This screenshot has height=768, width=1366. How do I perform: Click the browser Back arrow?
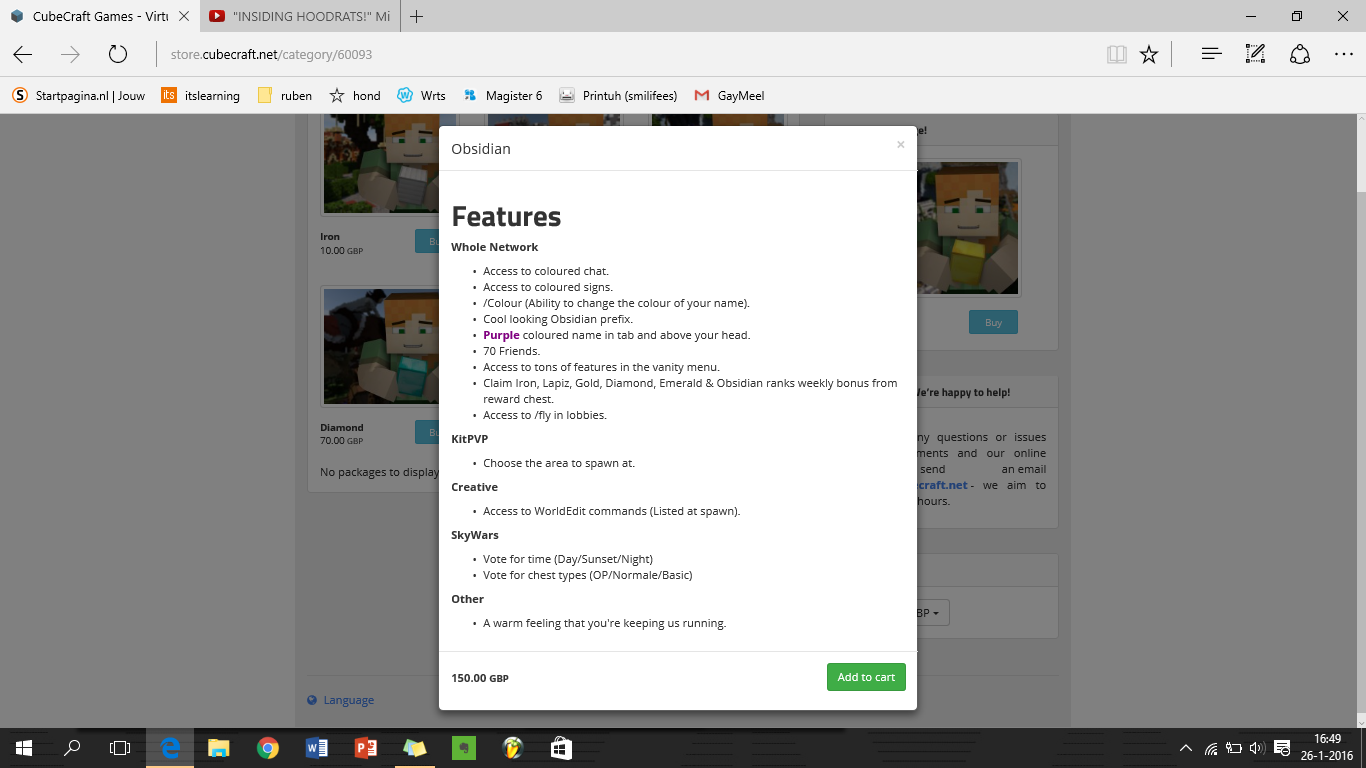pyautogui.click(x=23, y=54)
